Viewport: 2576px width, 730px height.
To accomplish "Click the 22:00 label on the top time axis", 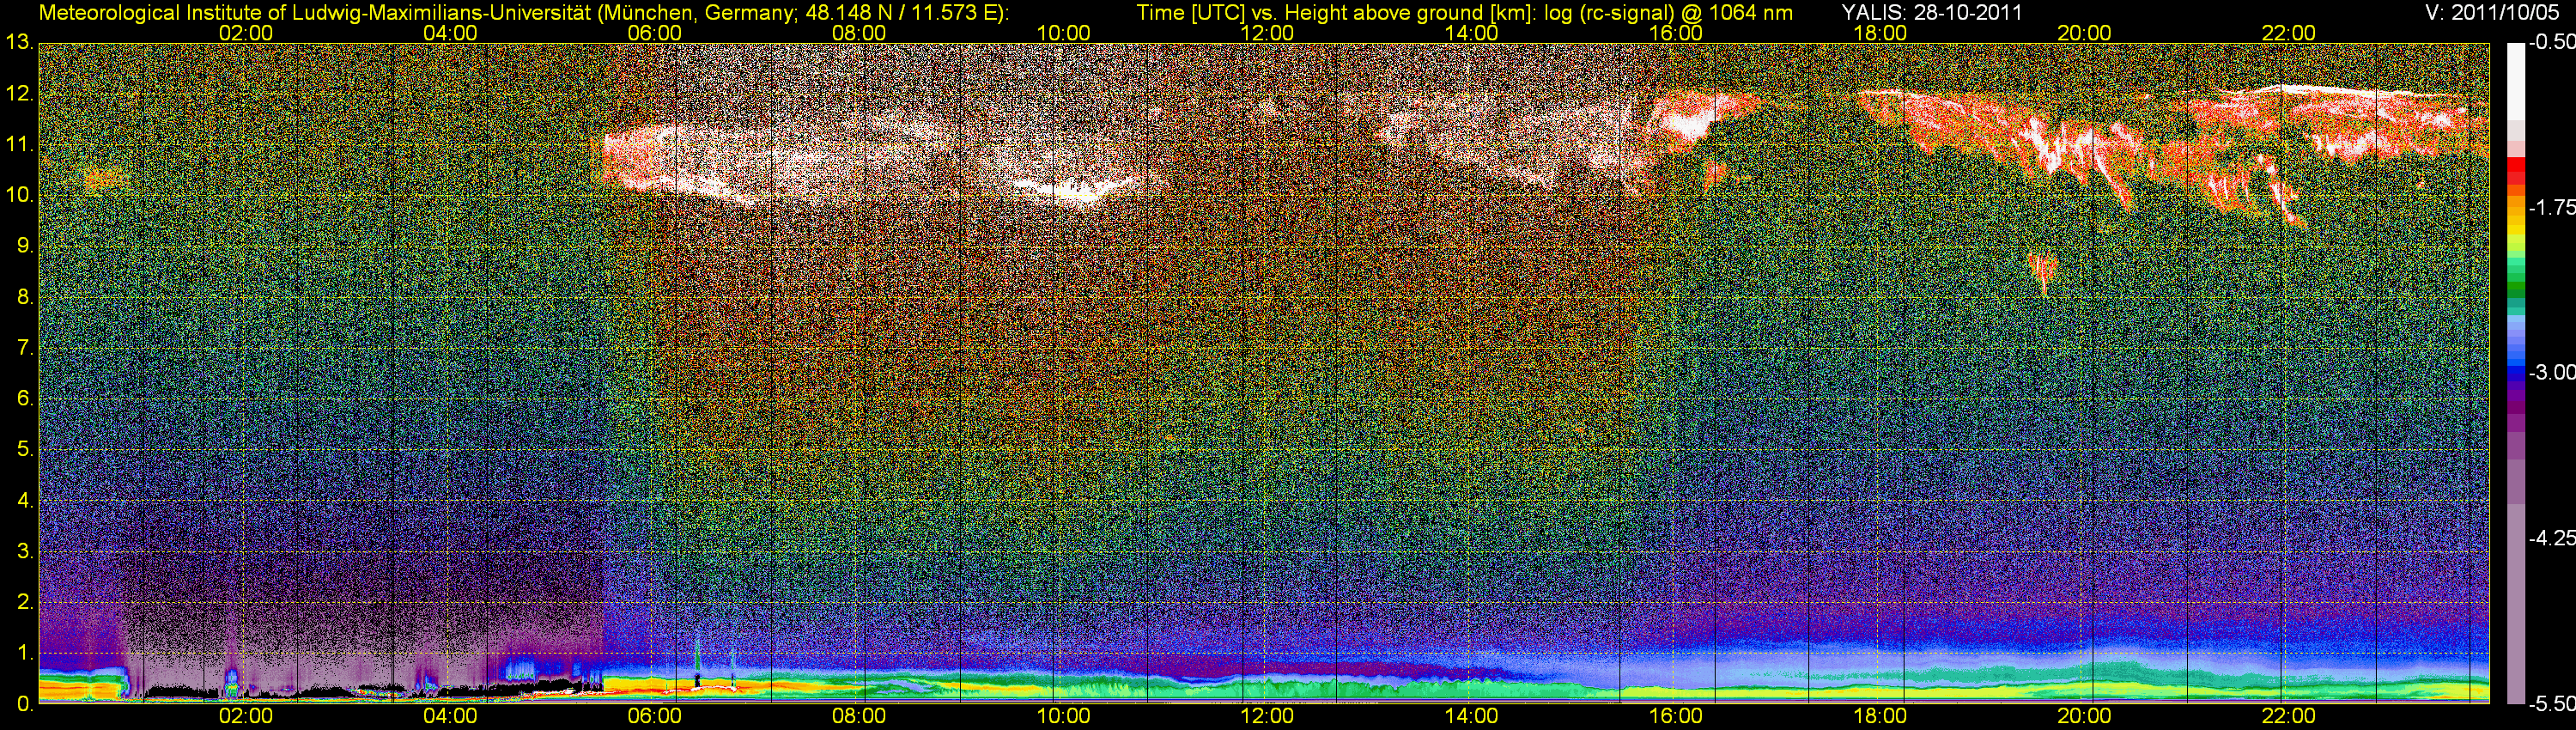I will coord(2288,32).
